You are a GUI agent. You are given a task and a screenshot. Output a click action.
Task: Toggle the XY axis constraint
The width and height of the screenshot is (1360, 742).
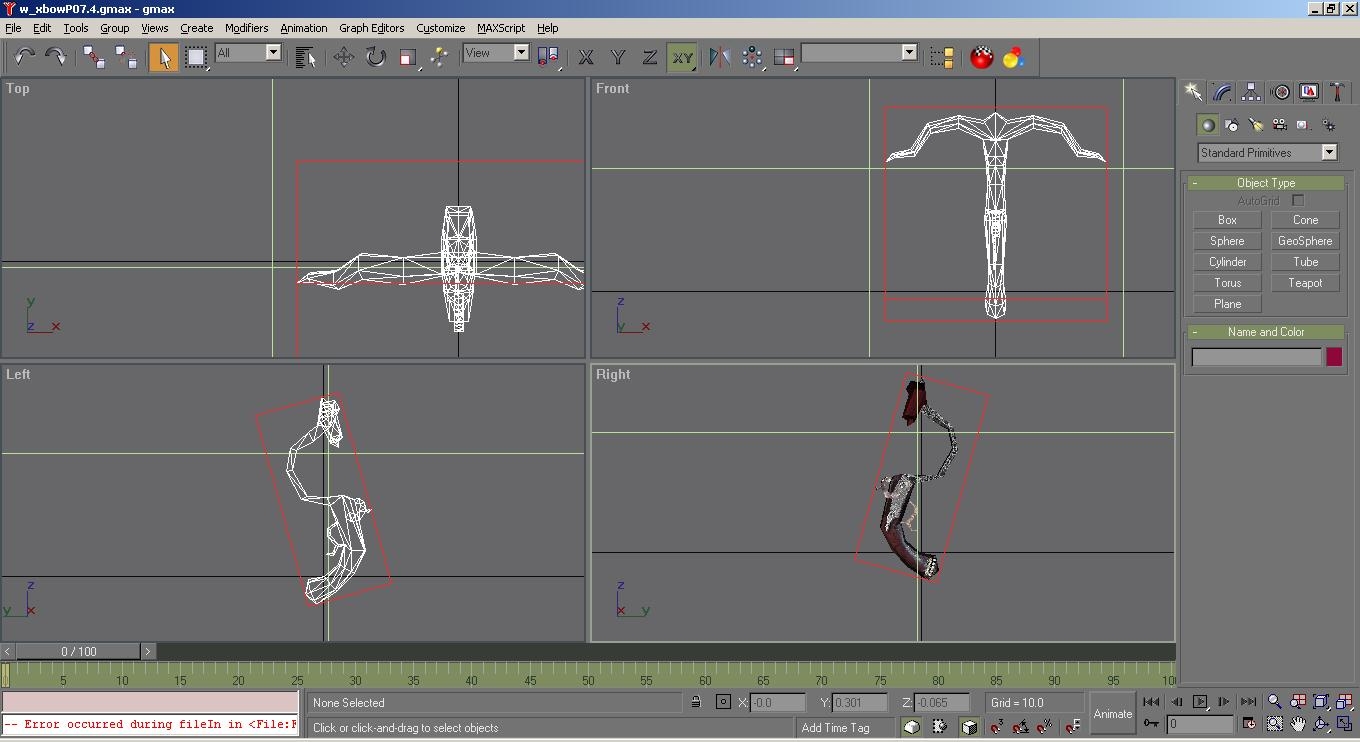tap(682, 57)
